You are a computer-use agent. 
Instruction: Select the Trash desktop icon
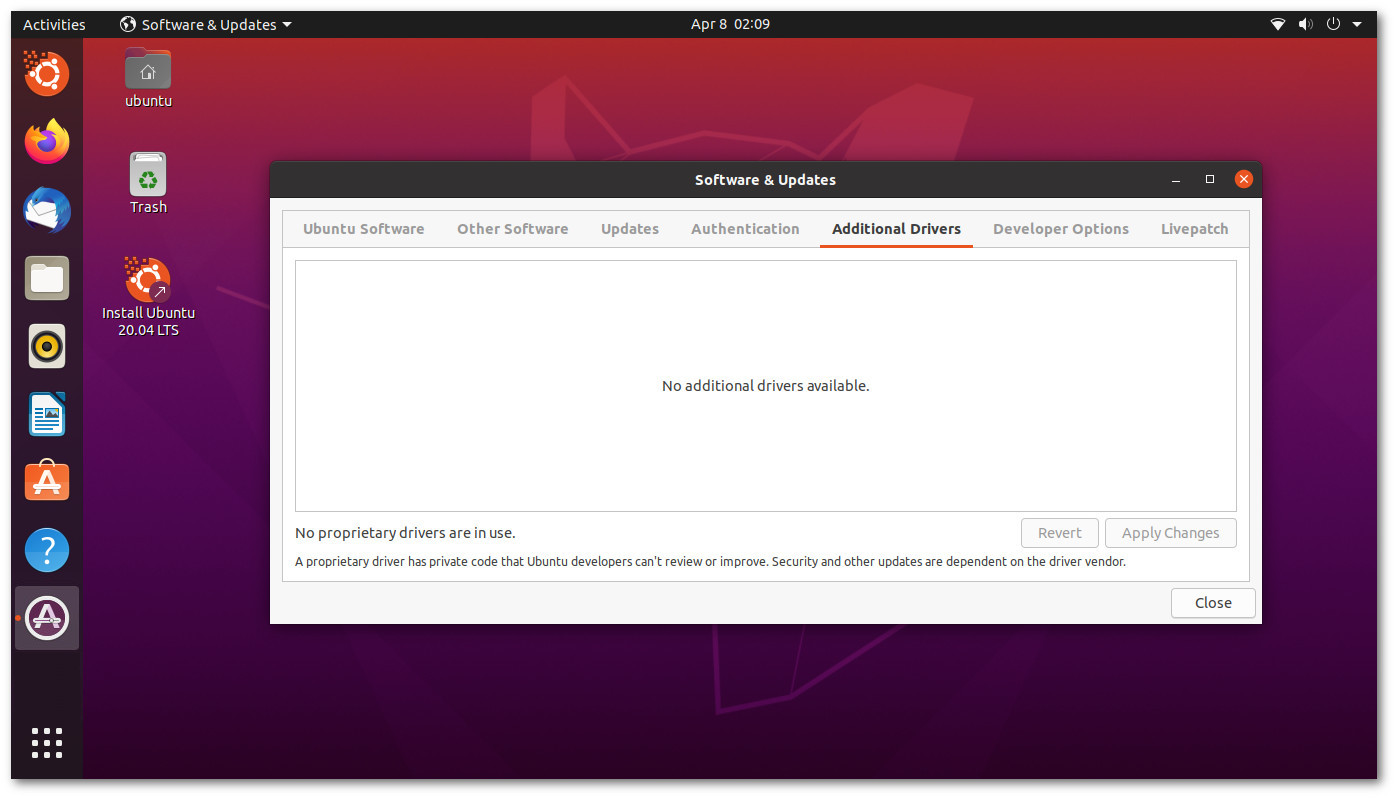148,176
